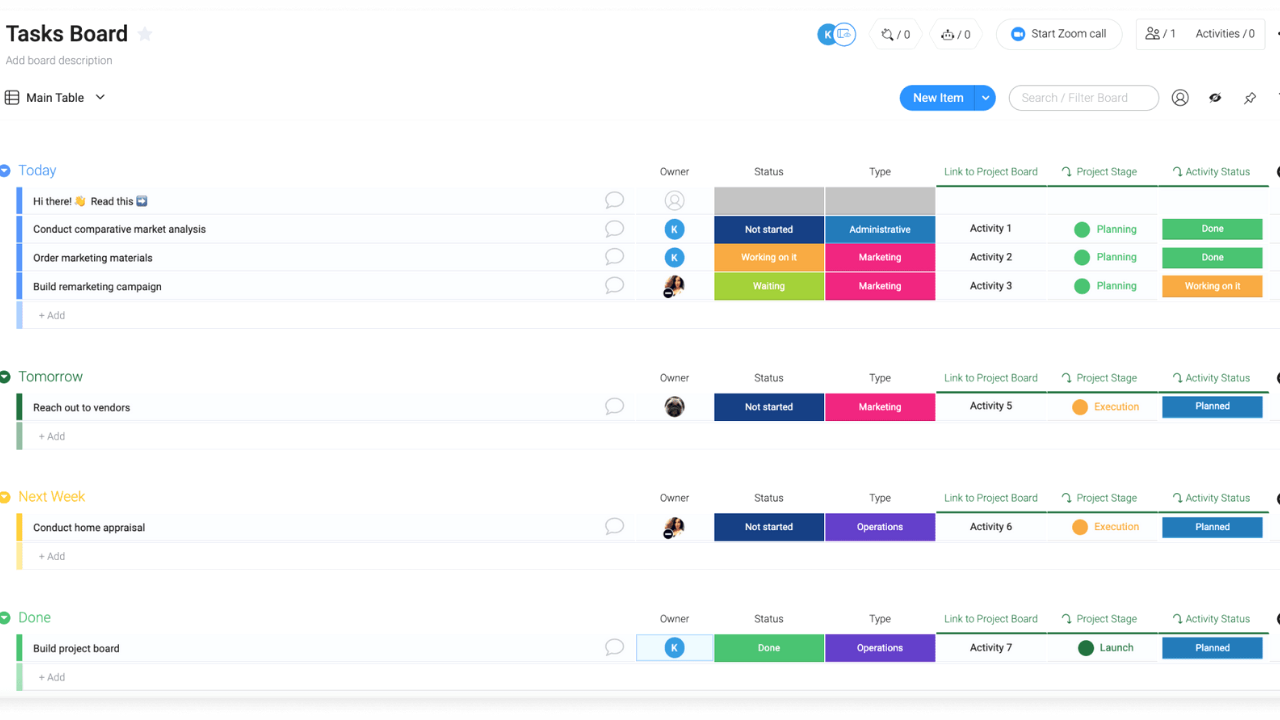Viewport: 1280px width, 720px height.
Task: Click the Zoom camera icon
Action: coord(1018,34)
